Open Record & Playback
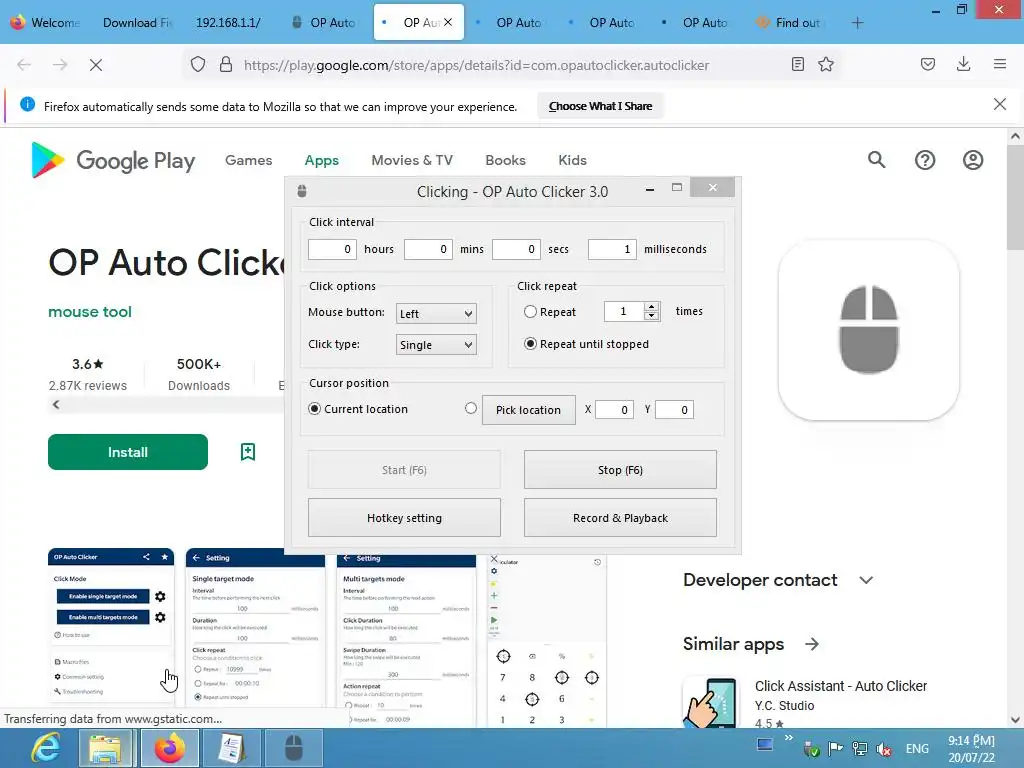The image size is (1024, 768). click(x=620, y=518)
